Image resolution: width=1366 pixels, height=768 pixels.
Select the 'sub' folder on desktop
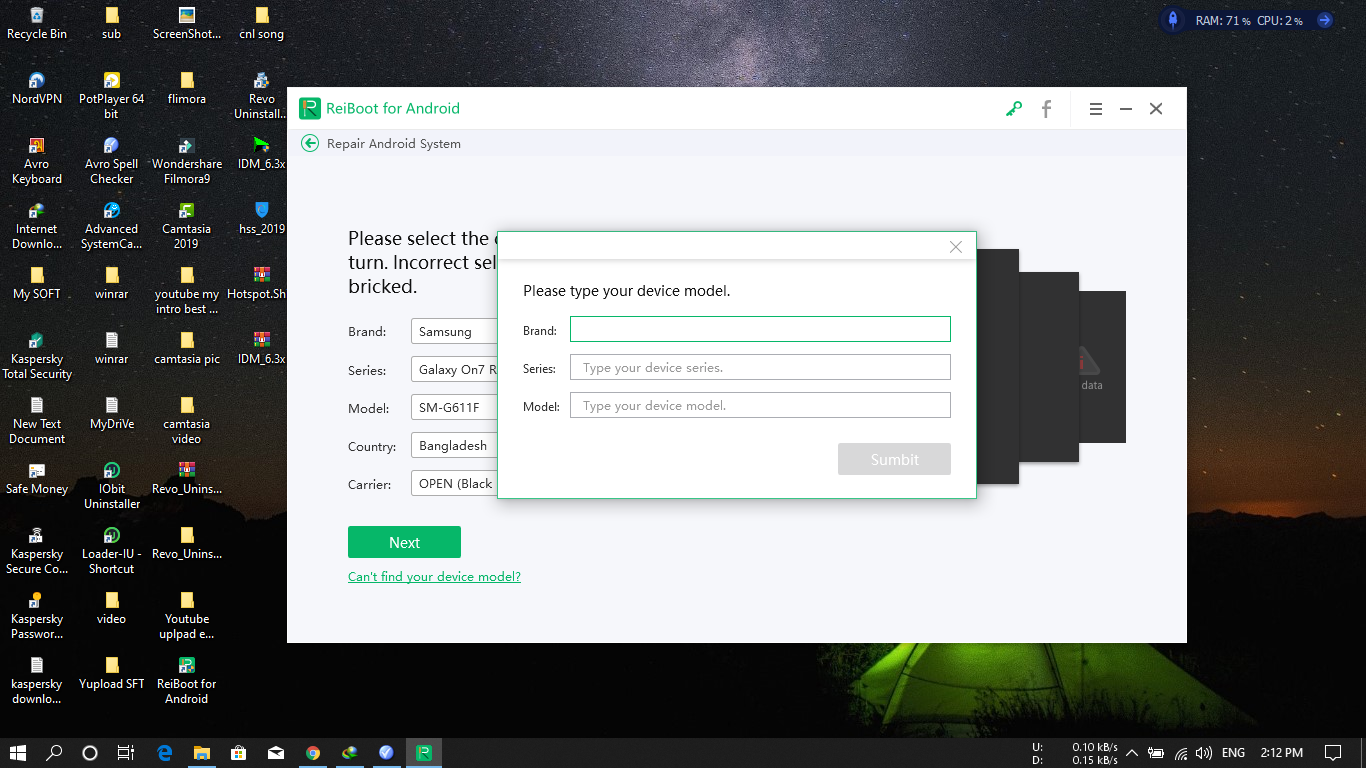111,23
